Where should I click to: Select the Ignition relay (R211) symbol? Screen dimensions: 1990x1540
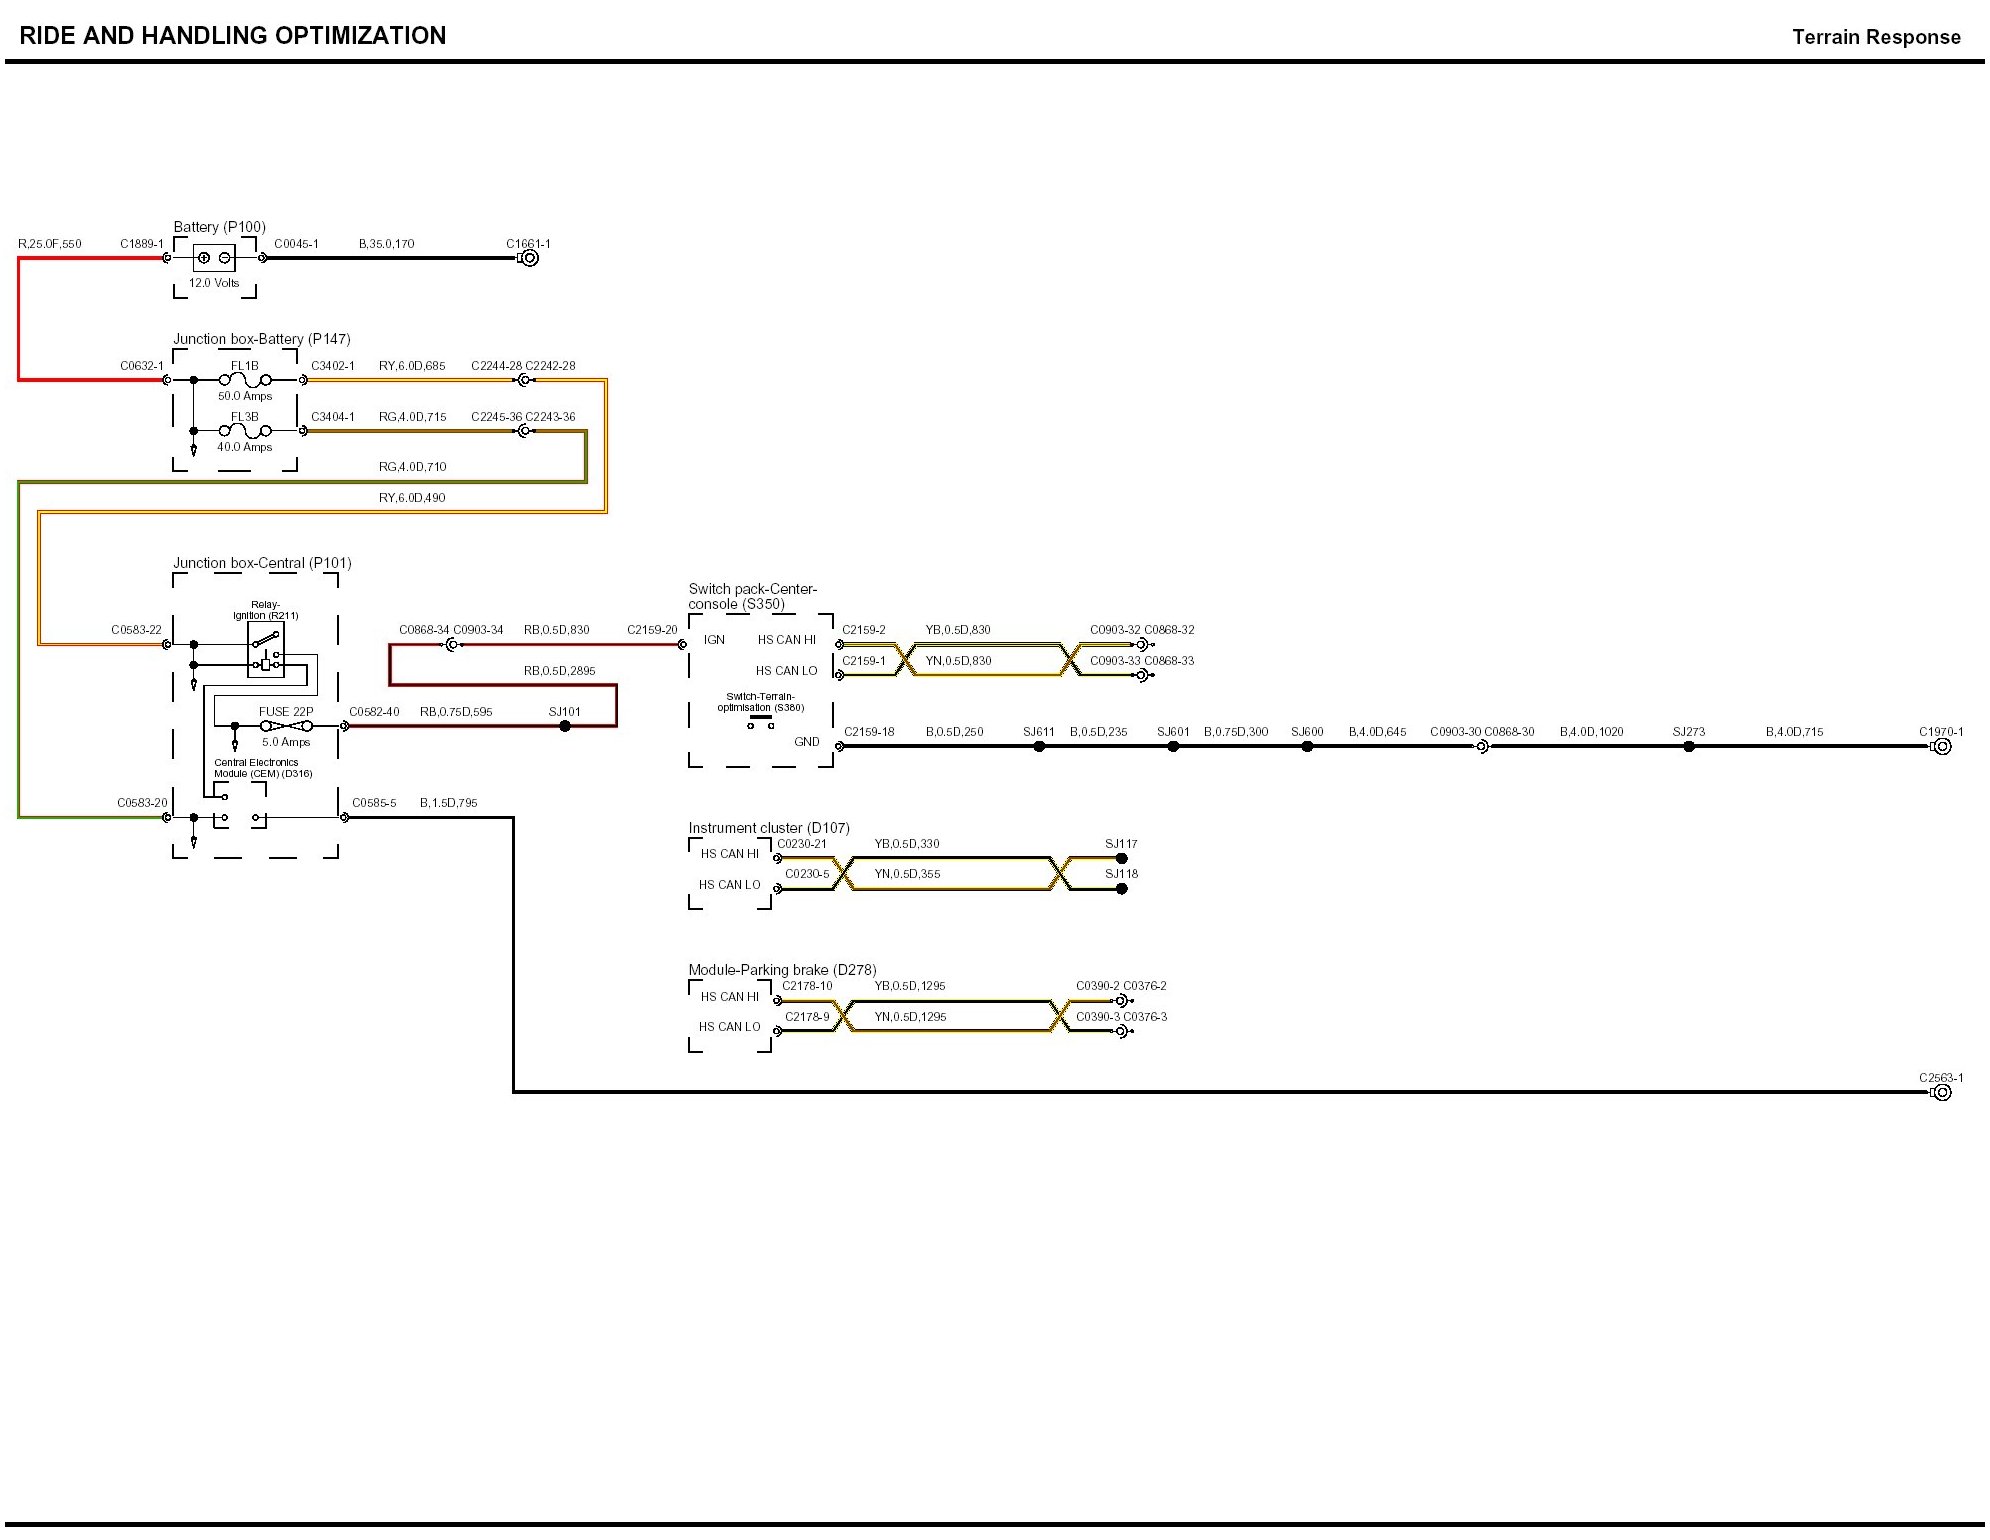pyautogui.click(x=266, y=650)
